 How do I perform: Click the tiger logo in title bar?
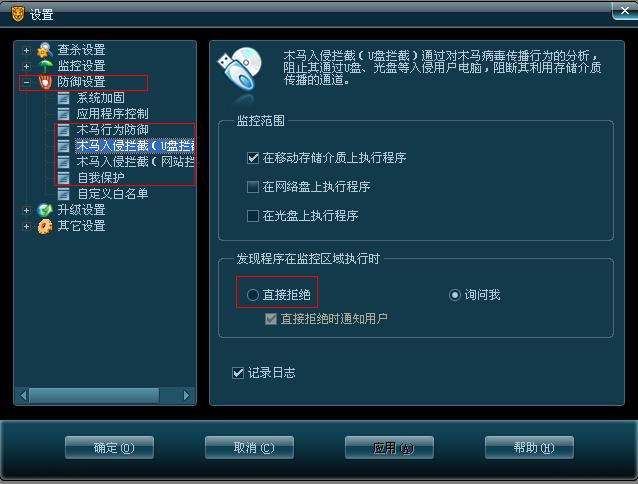(17, 14)
